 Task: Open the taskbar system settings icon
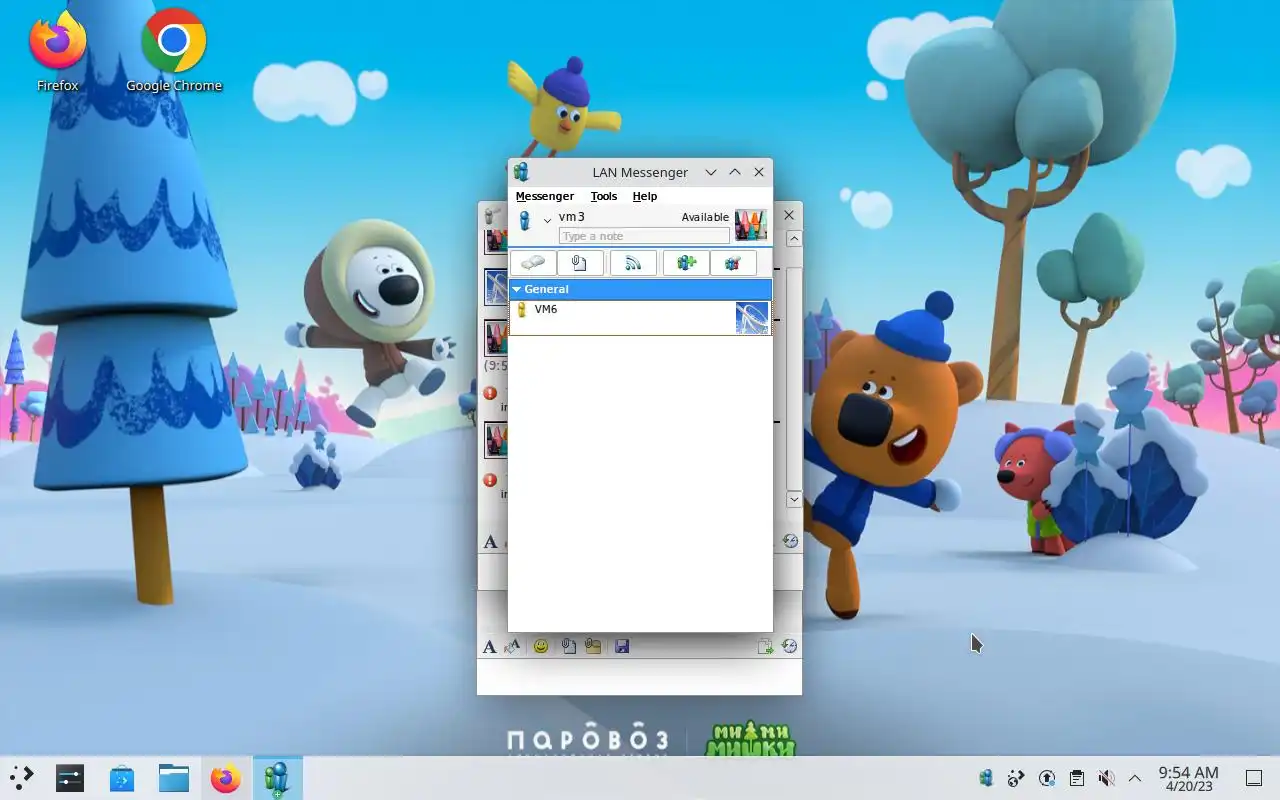coord(70,778)
